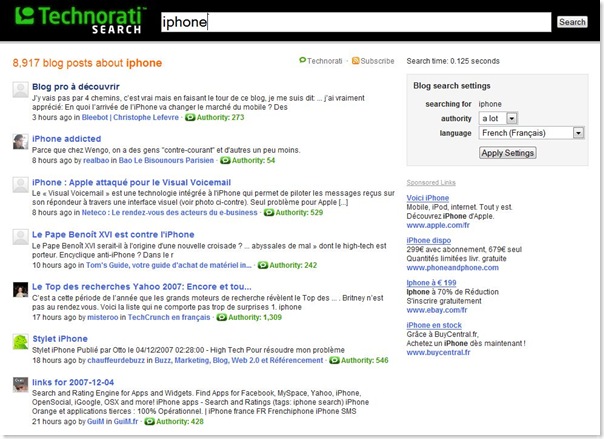Click the orange RSS Subscribe icon
This screenshot has height=439, width=604.
(x=355, y=61)
